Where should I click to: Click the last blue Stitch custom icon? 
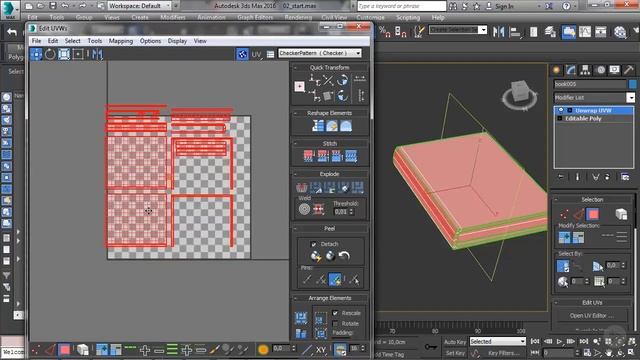(351, 156)
